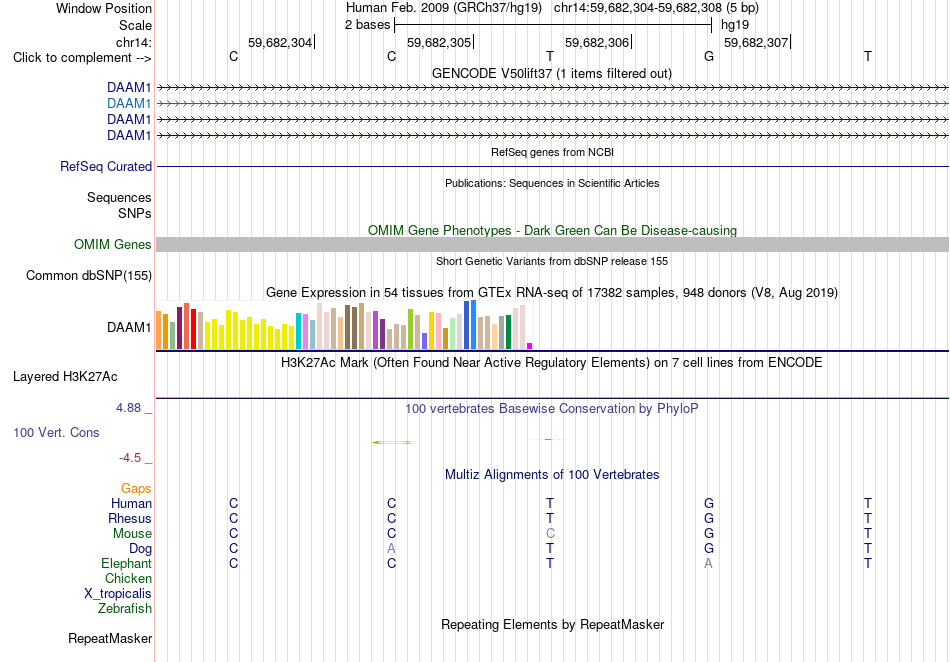Click the olive-yellow PhyloP conservation bar
950x662 pixels.
392,442
